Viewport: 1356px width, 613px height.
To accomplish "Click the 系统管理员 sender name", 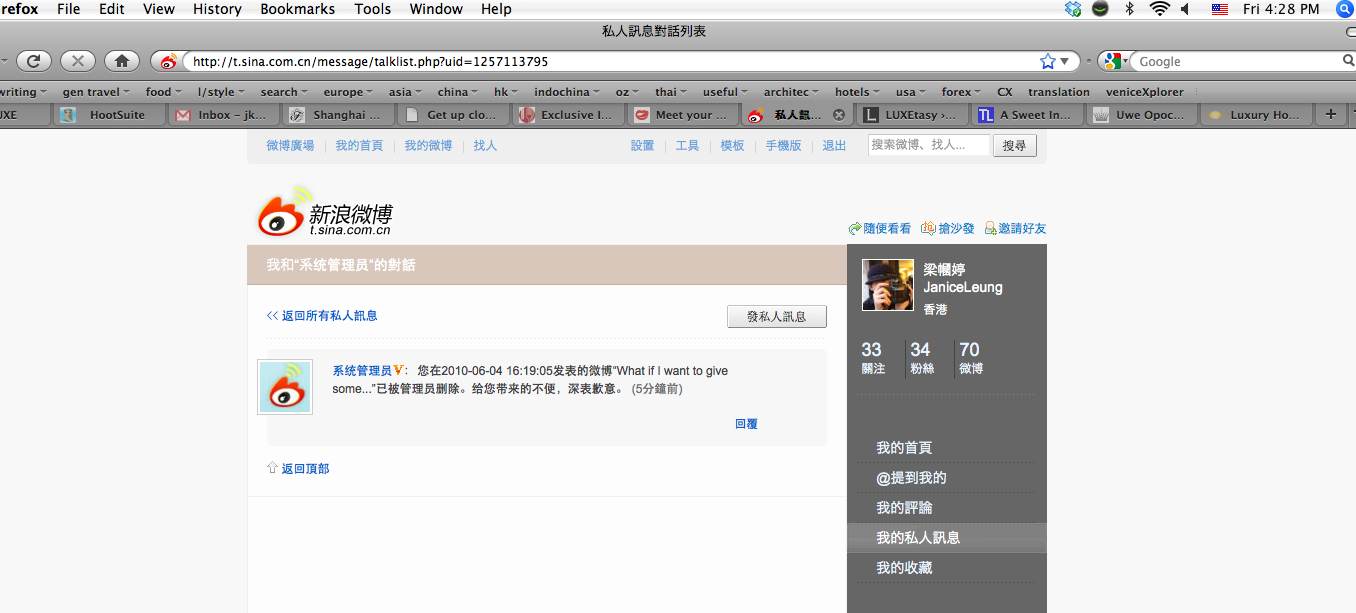I will (x=362, y=371).
